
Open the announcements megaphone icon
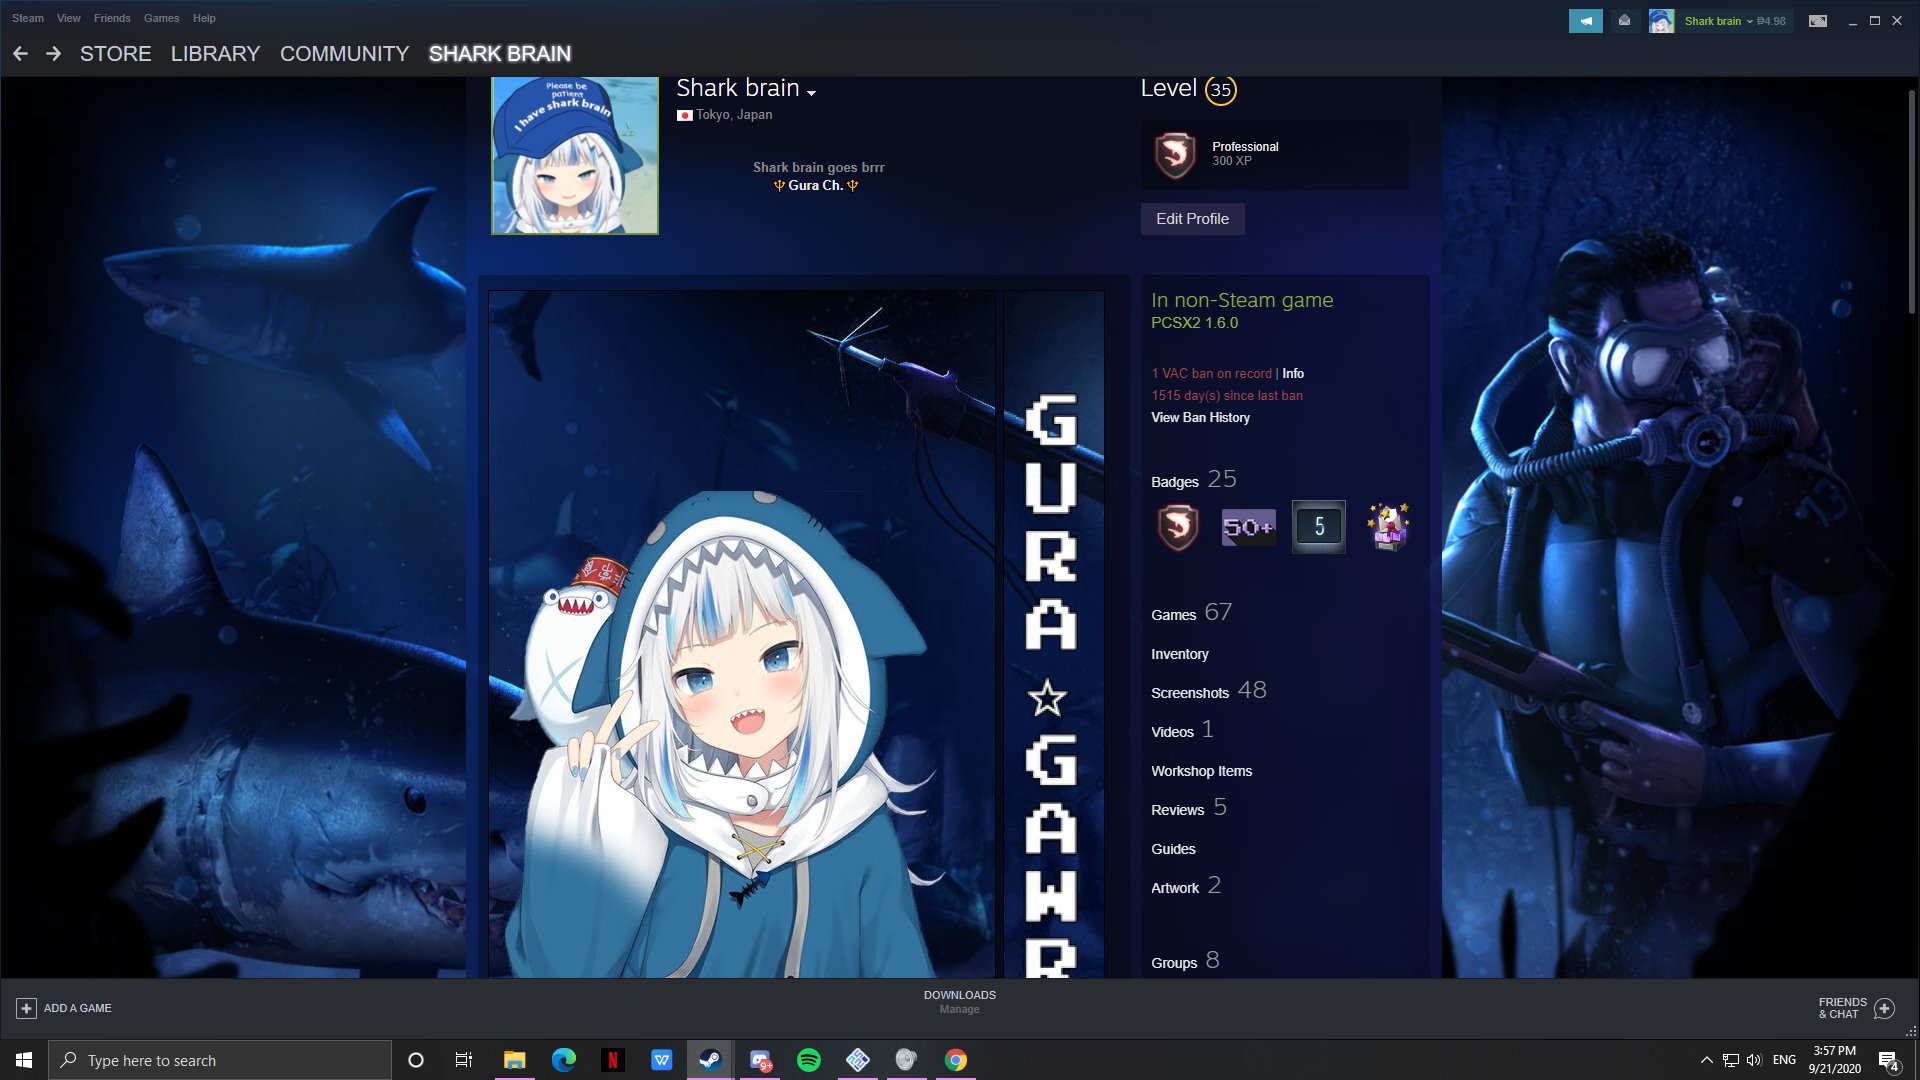tap(1586, 20)
